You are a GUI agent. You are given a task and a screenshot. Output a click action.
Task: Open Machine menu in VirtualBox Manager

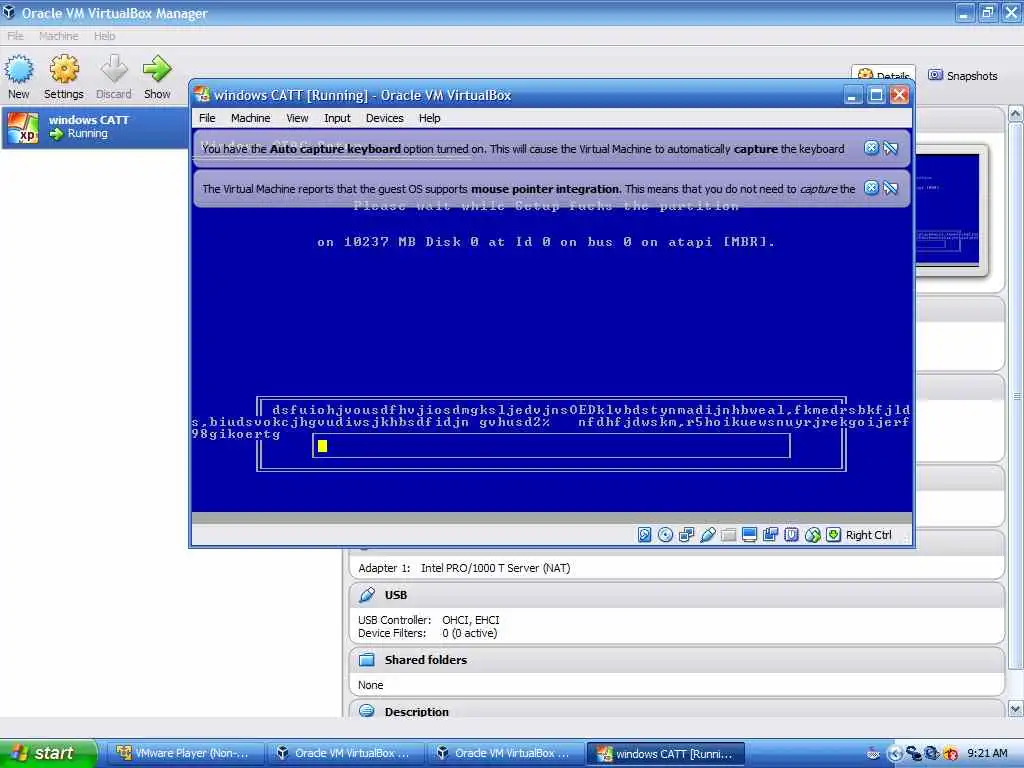[x=58, y=36]
